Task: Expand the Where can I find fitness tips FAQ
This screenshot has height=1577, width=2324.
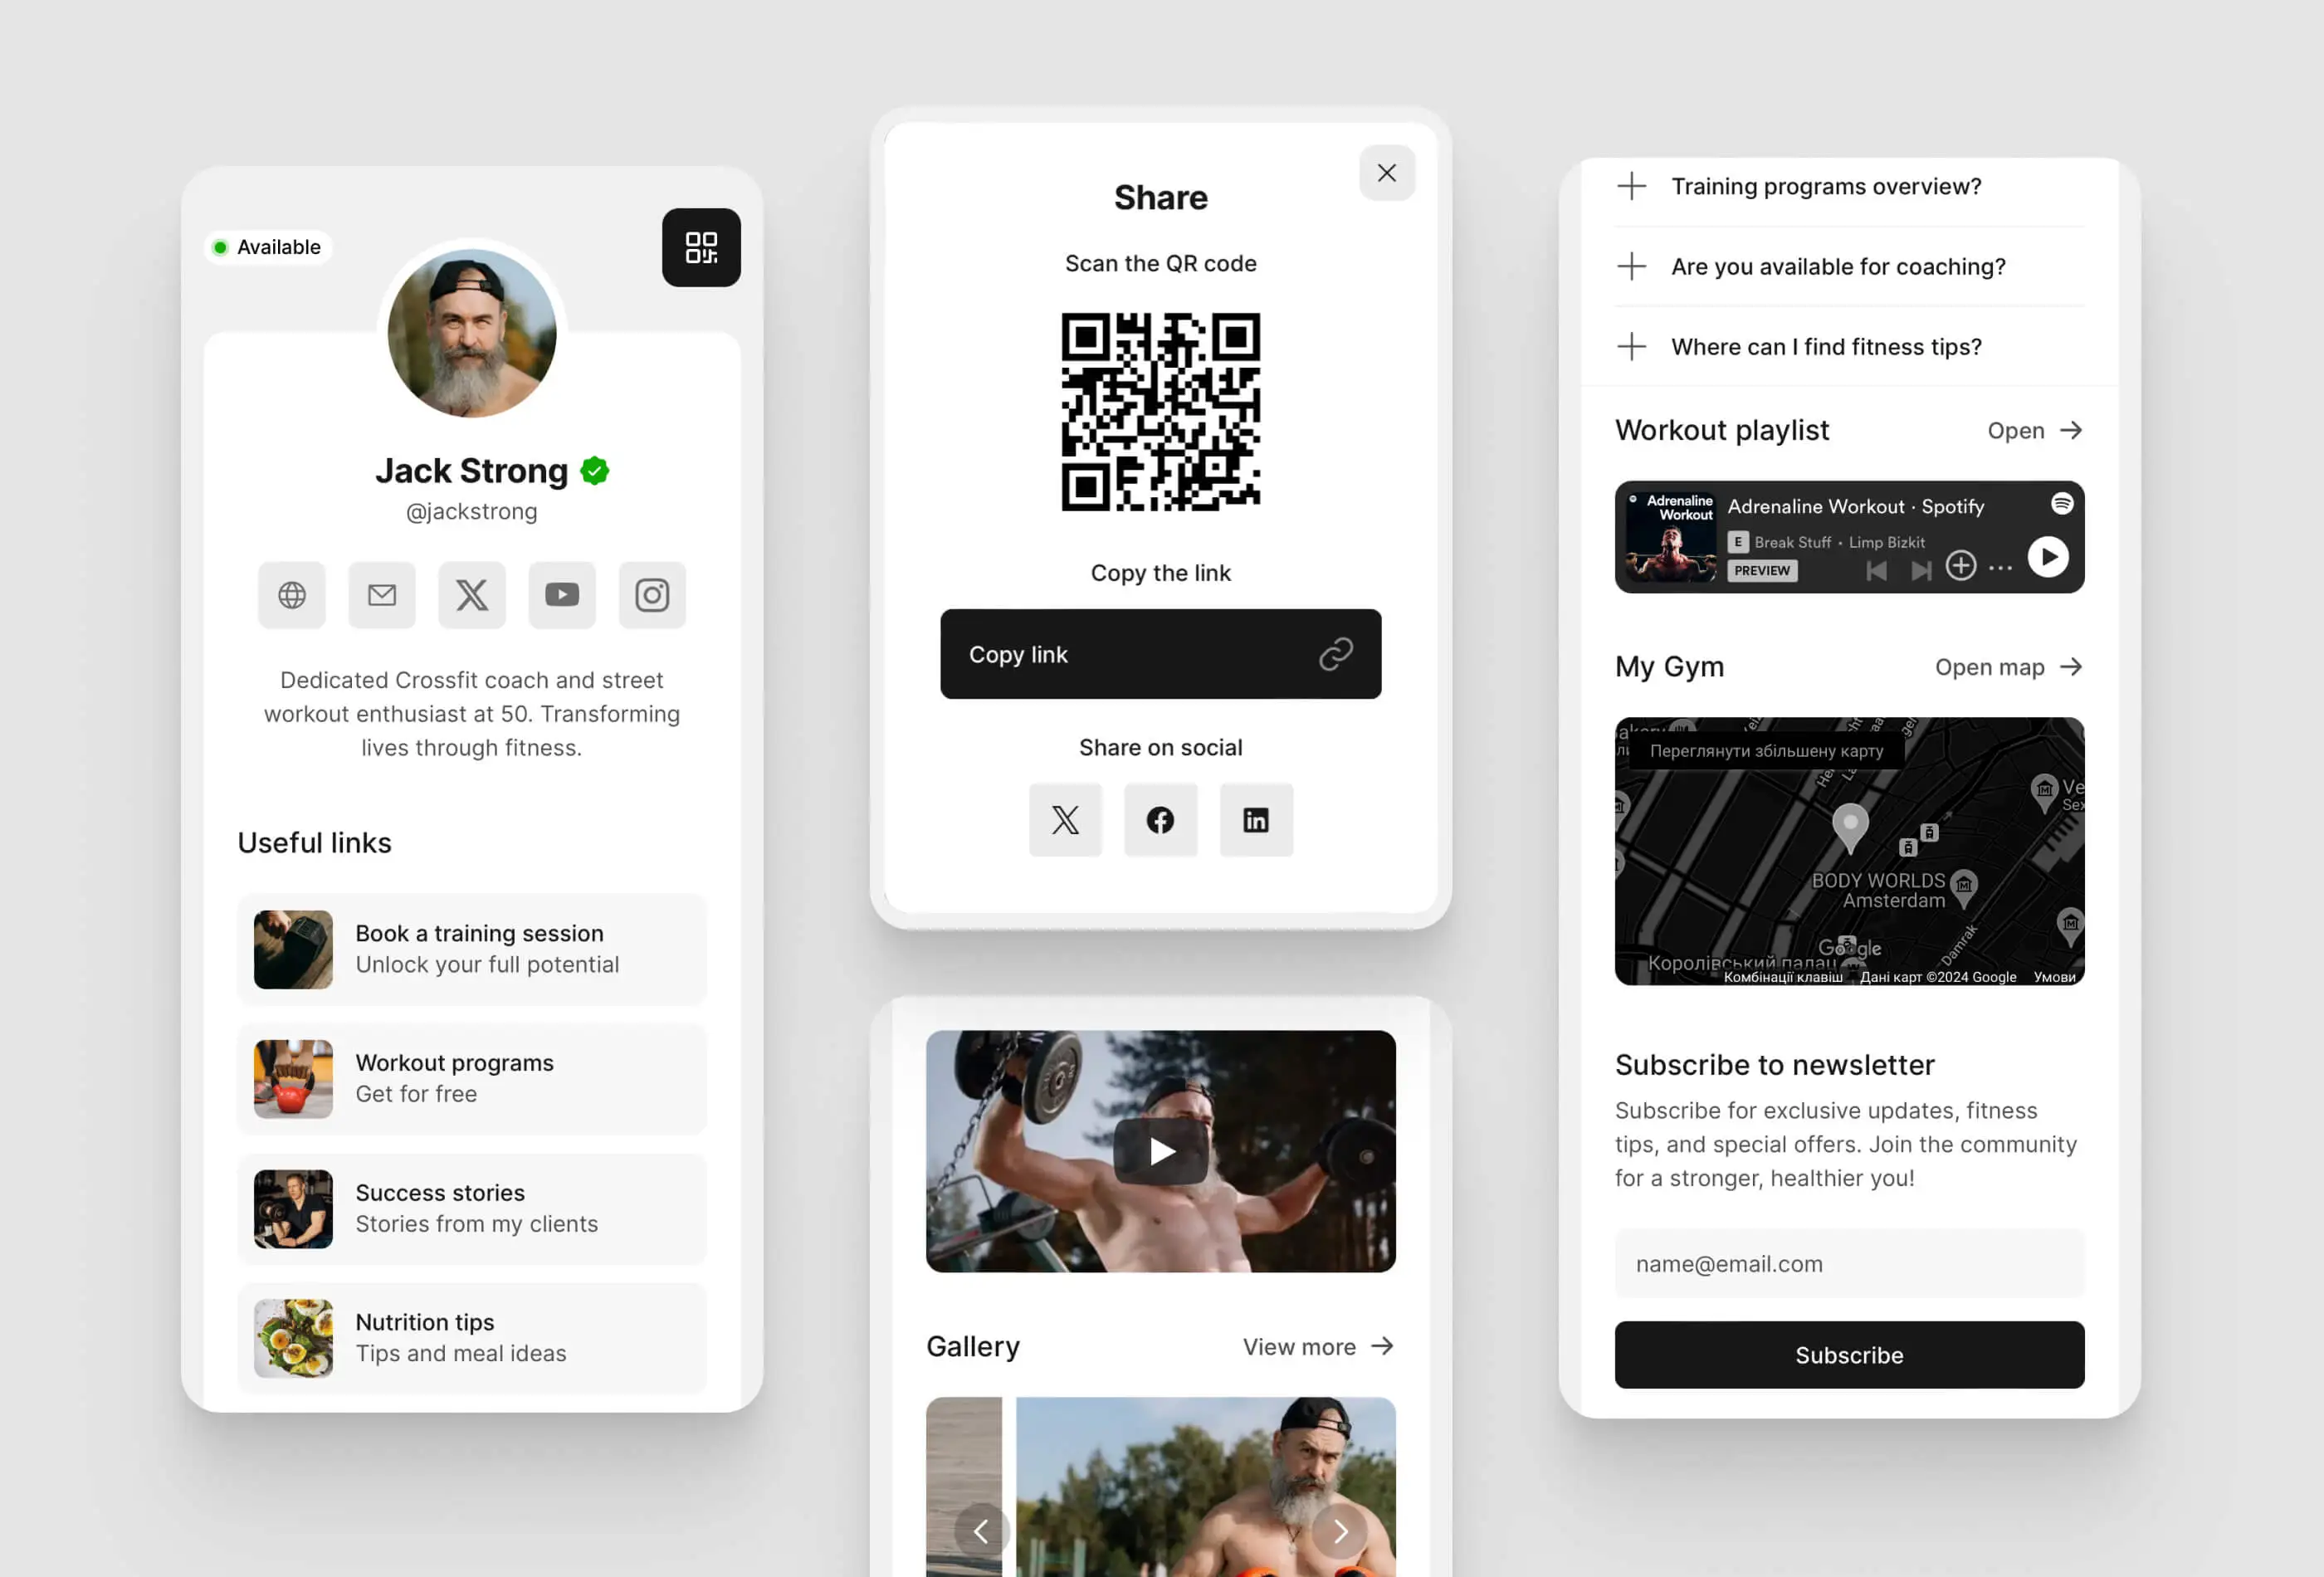Action: [x=1631, y=345]
